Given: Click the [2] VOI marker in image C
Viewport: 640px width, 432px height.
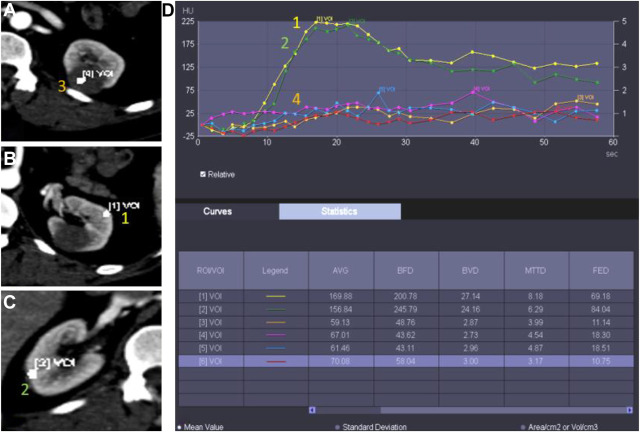Looking at the screenshot, I should coord(32,374).
